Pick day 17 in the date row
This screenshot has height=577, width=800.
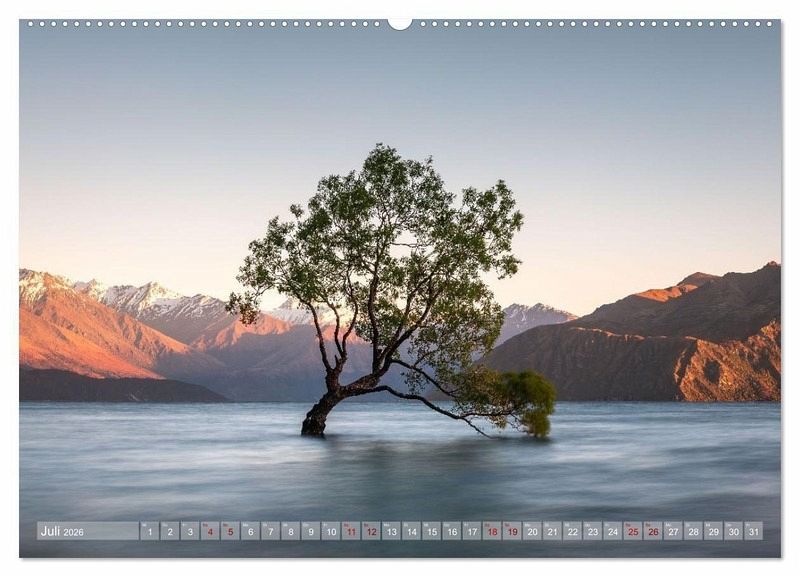(472, 531)
